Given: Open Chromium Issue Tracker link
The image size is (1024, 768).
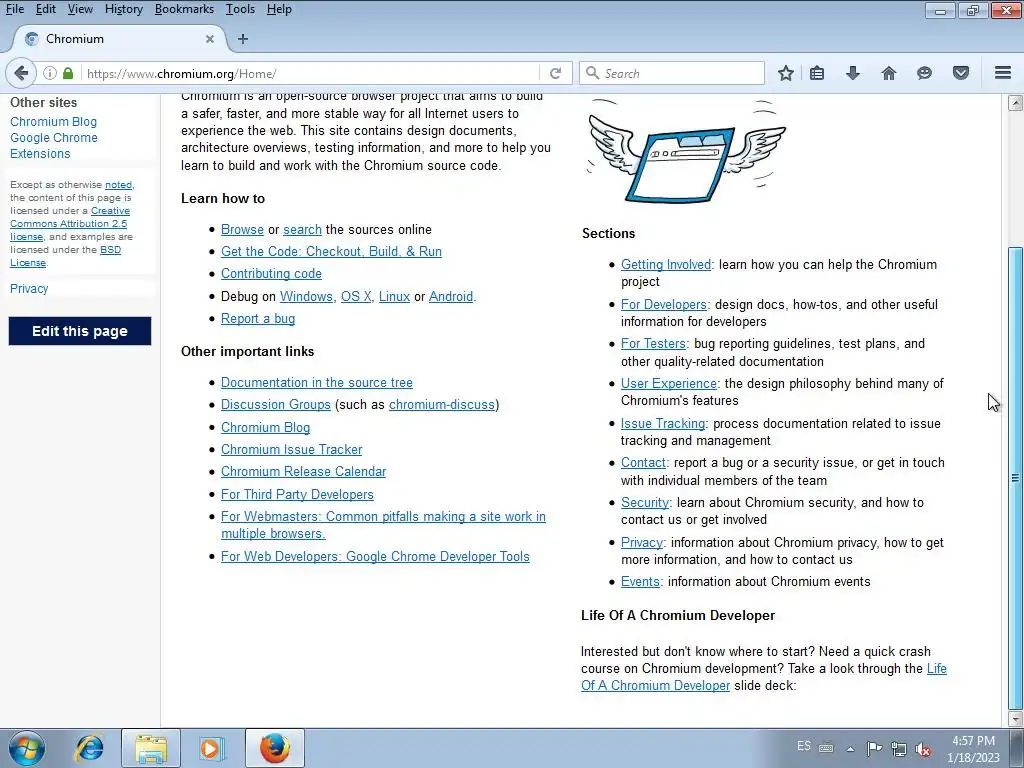Looking at the screenshot, I should pyautogui.click(x=291, y=449).
